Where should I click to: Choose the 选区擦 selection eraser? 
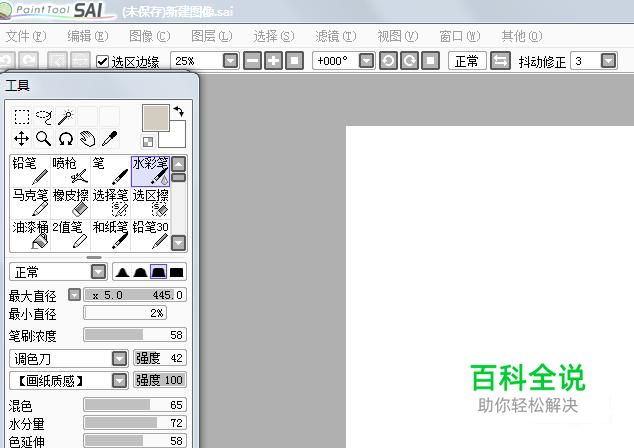(150, 202)
